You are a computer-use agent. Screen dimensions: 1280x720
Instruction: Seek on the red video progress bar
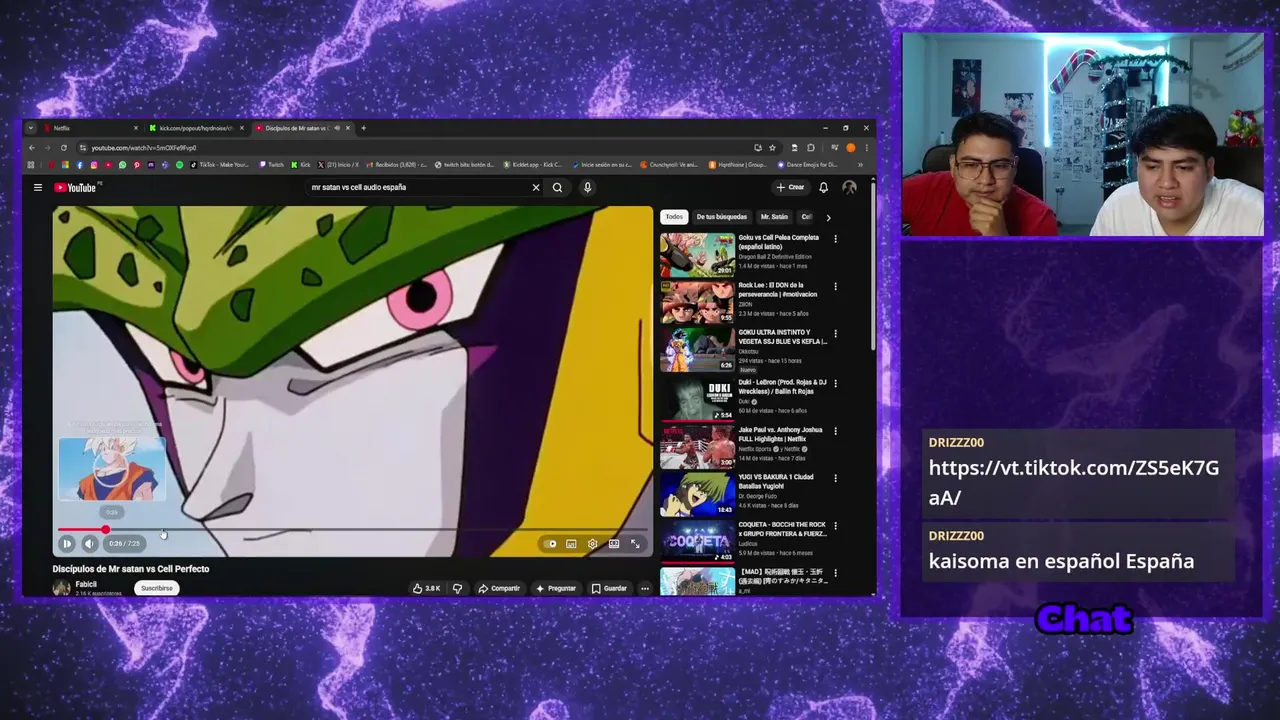[352, 530]
